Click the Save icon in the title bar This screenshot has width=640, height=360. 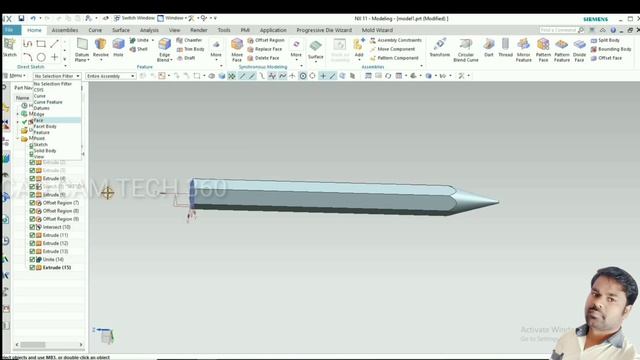pyautogui.click(x=21, y=18)
